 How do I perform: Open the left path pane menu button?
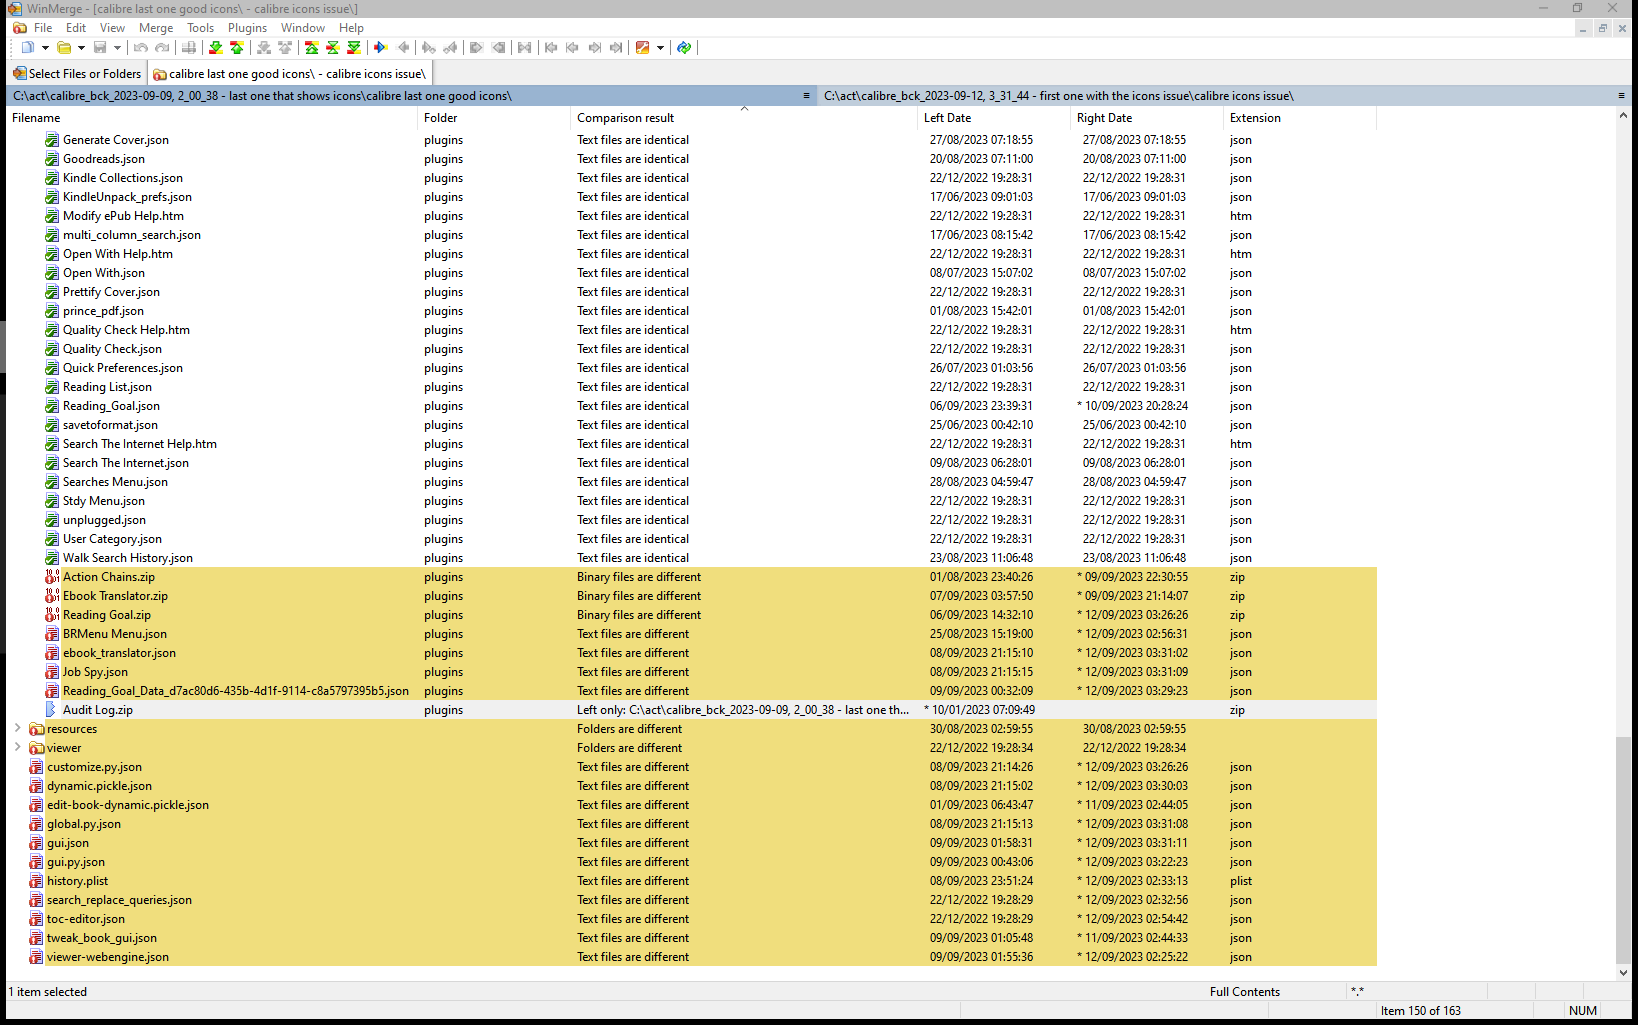pos(806,96)
